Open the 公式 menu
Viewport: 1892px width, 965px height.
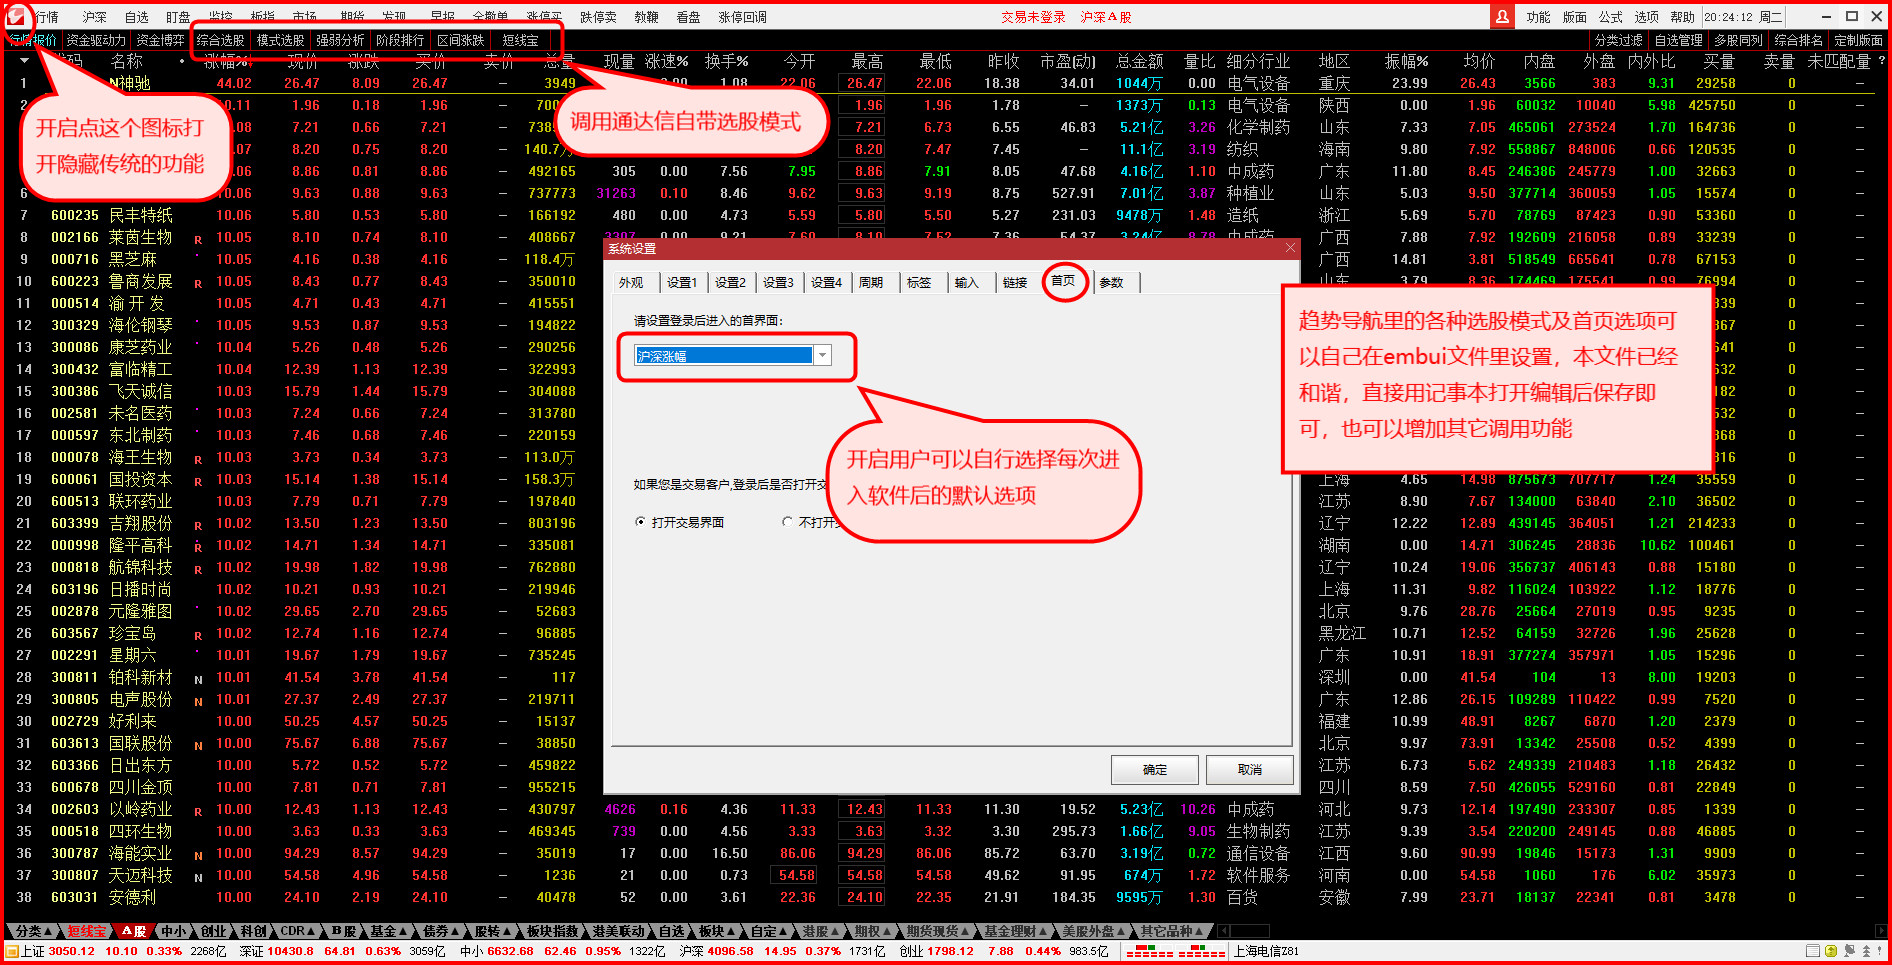click(x=1610, y=17)
